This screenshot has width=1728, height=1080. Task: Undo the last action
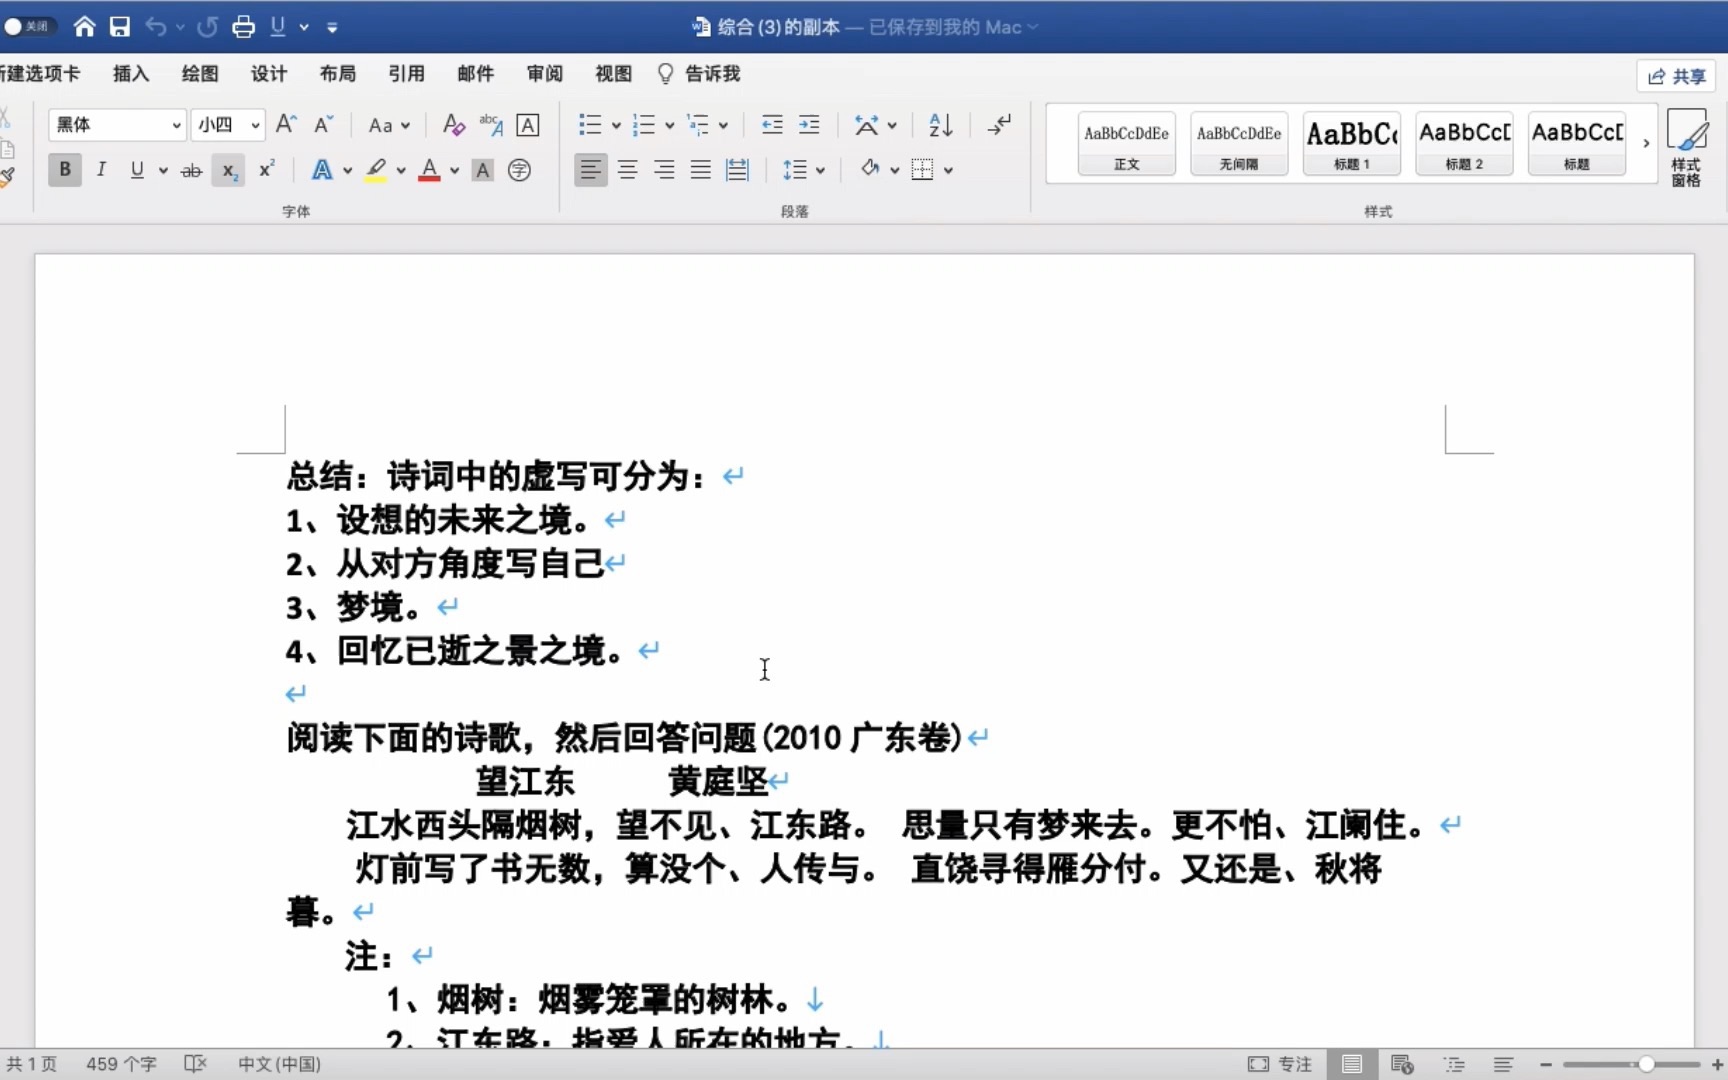point(155,27)
